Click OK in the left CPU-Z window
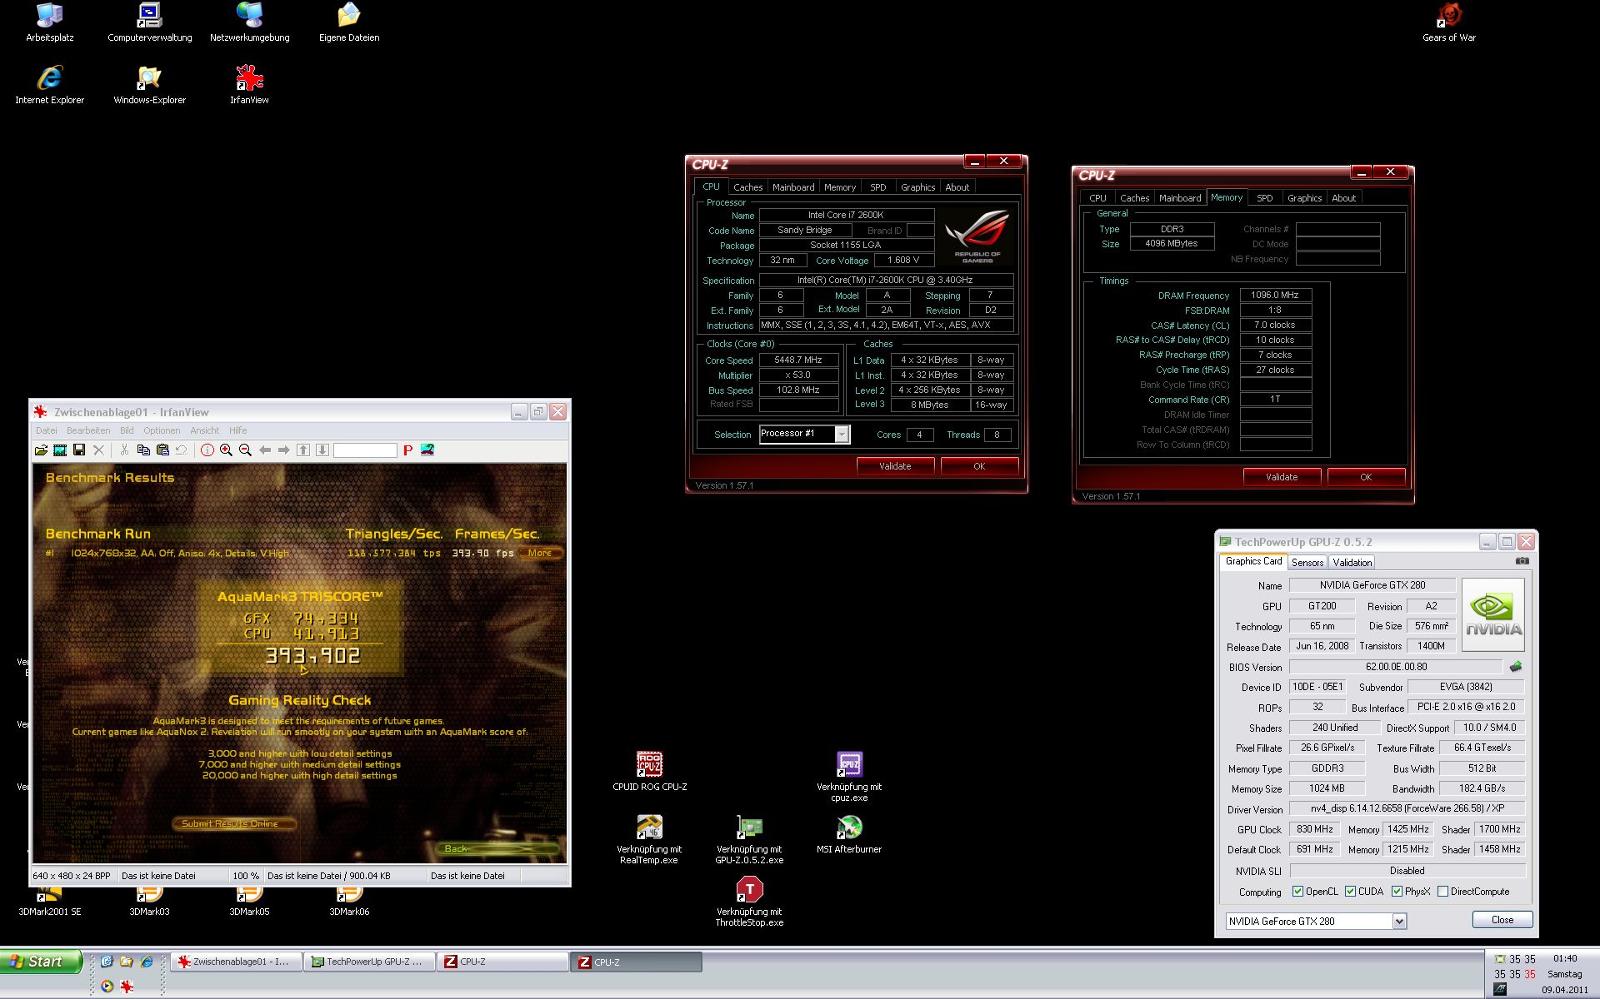The image size is (1600, 999). [979, 466]
